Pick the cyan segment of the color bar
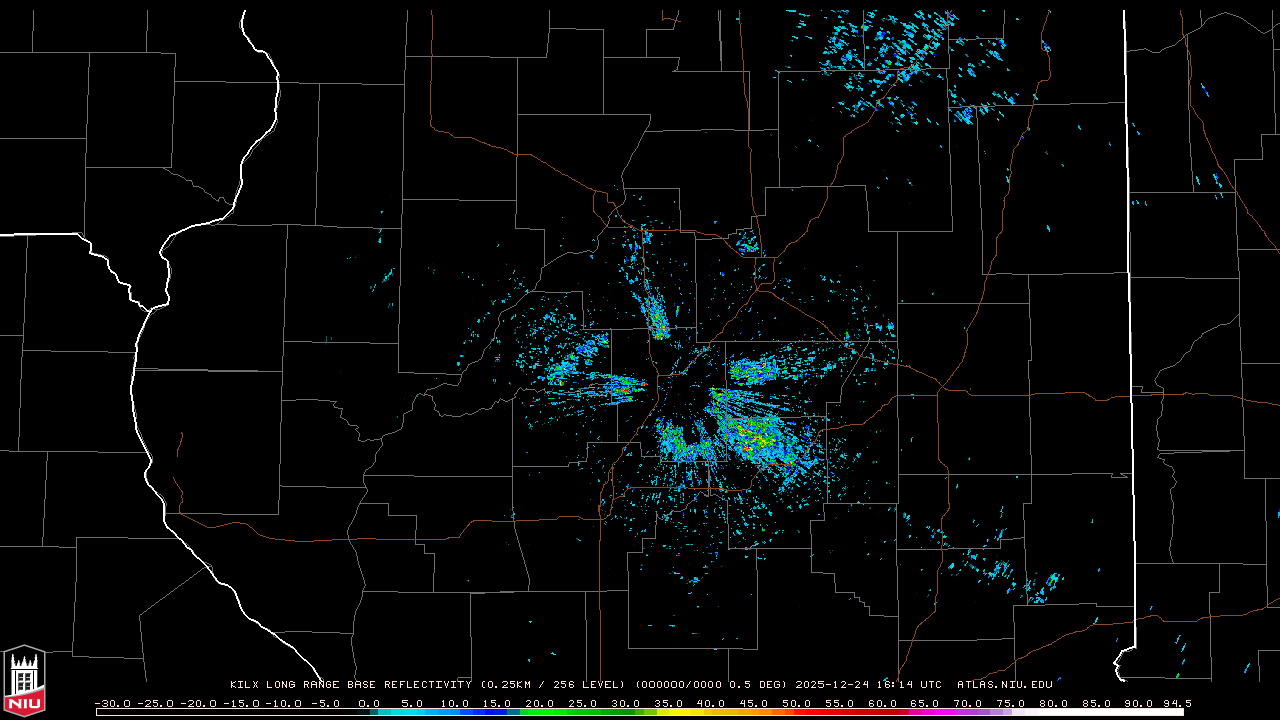The width and height of the screenshot is (1280, 720). tap(400, 712)
